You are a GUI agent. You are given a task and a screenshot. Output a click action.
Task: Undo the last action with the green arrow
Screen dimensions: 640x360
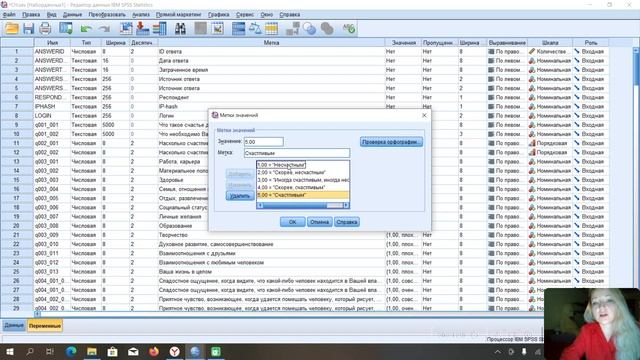pos(86,29)
